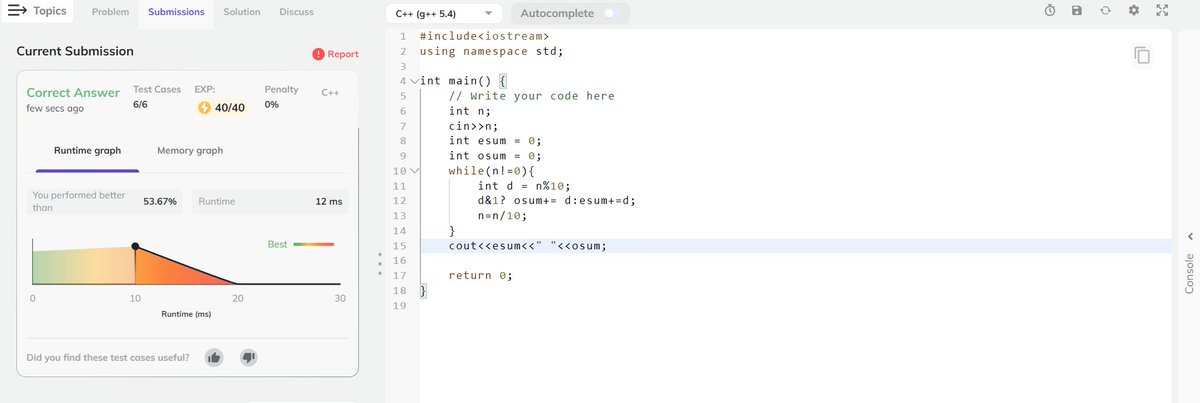The width and height of the screenshot is (1200, 403).
Task: Give thumbs up for test cases
Action: click(x=213, y=357)
